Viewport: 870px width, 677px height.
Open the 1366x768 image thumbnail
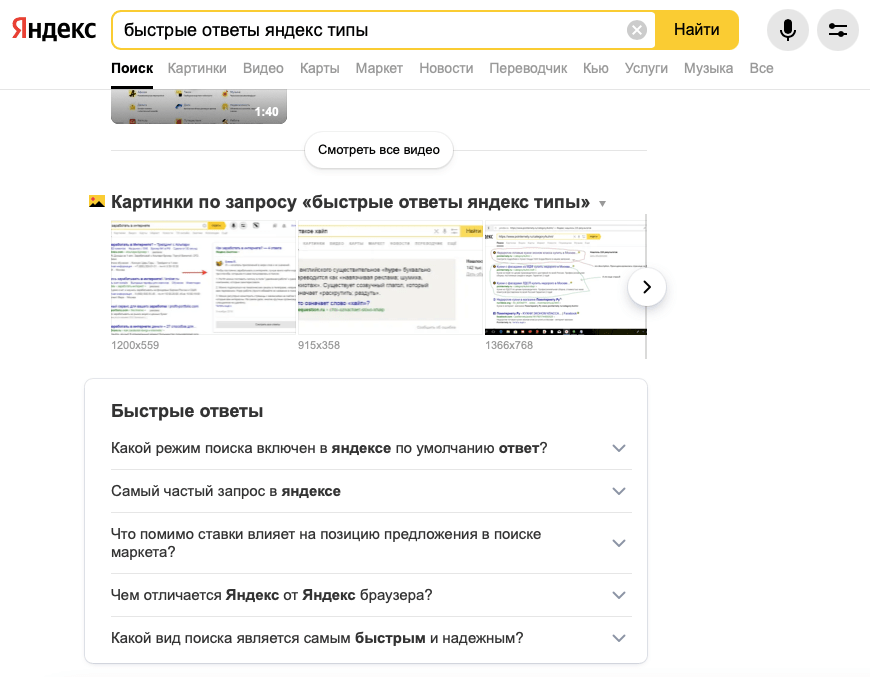click(x=565, y=277)
